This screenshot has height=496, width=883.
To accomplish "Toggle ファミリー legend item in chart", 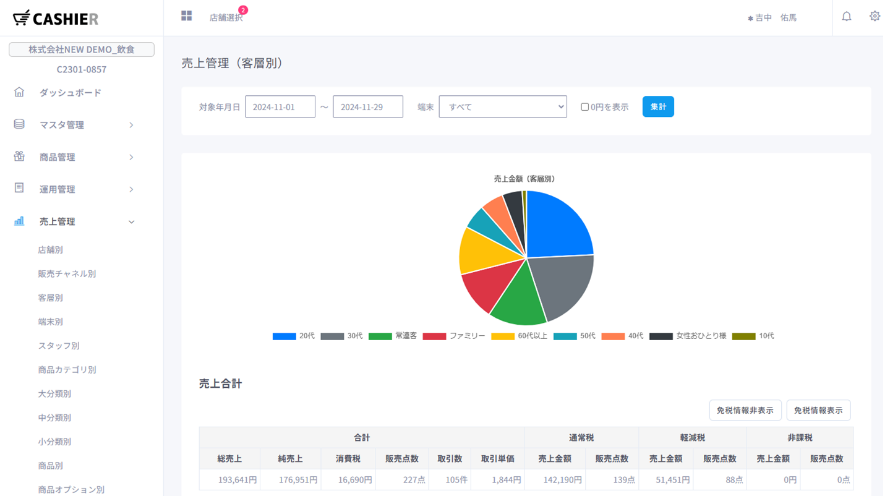I will [x=454, y=336].
